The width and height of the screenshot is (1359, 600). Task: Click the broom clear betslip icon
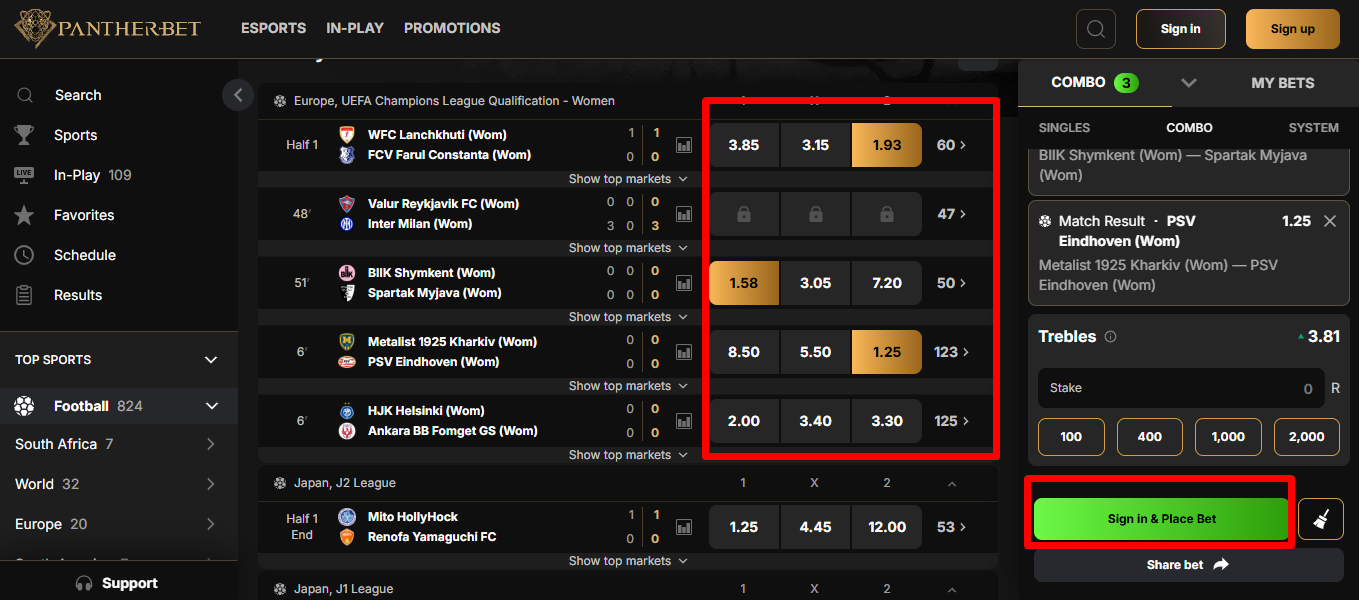1320,519
